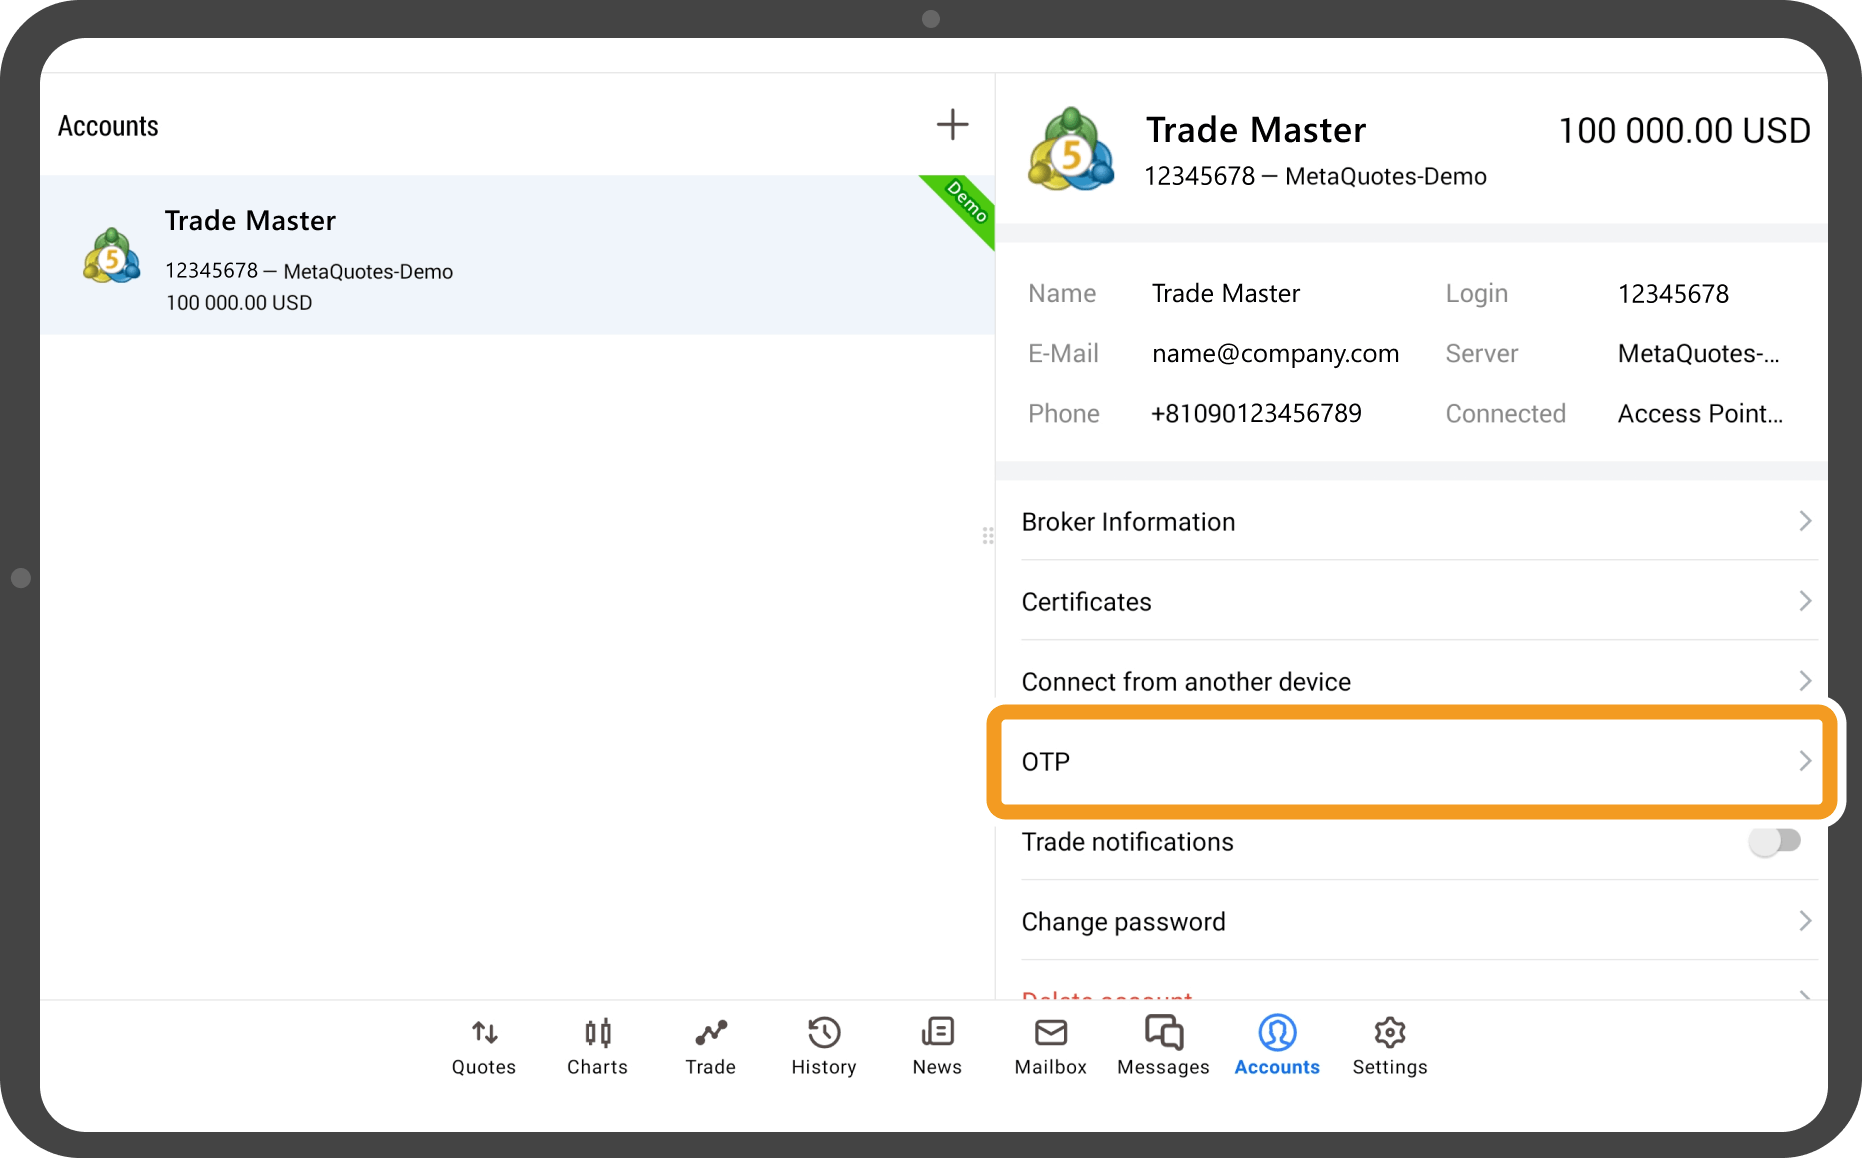Select the Trade Master account list entry
This screenshot has width=1862, height=1158.
[517, 256]
